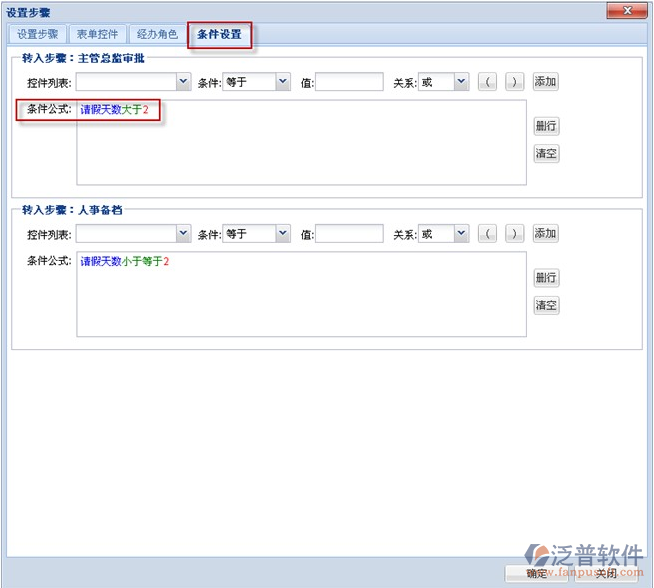The image size is (654, 588).
Task: Click 值 input field in 人事备档 section
Action: coord(349,234)
